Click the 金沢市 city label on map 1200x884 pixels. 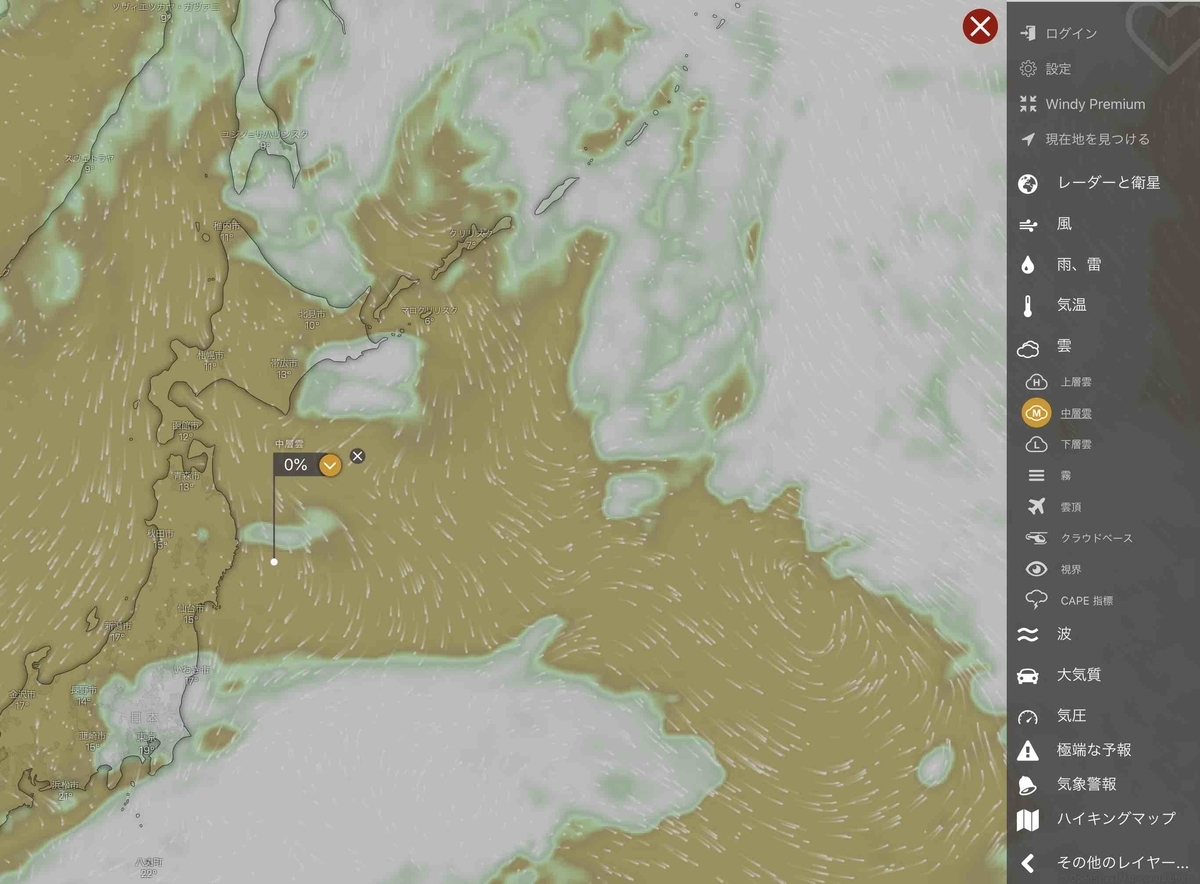20,693
